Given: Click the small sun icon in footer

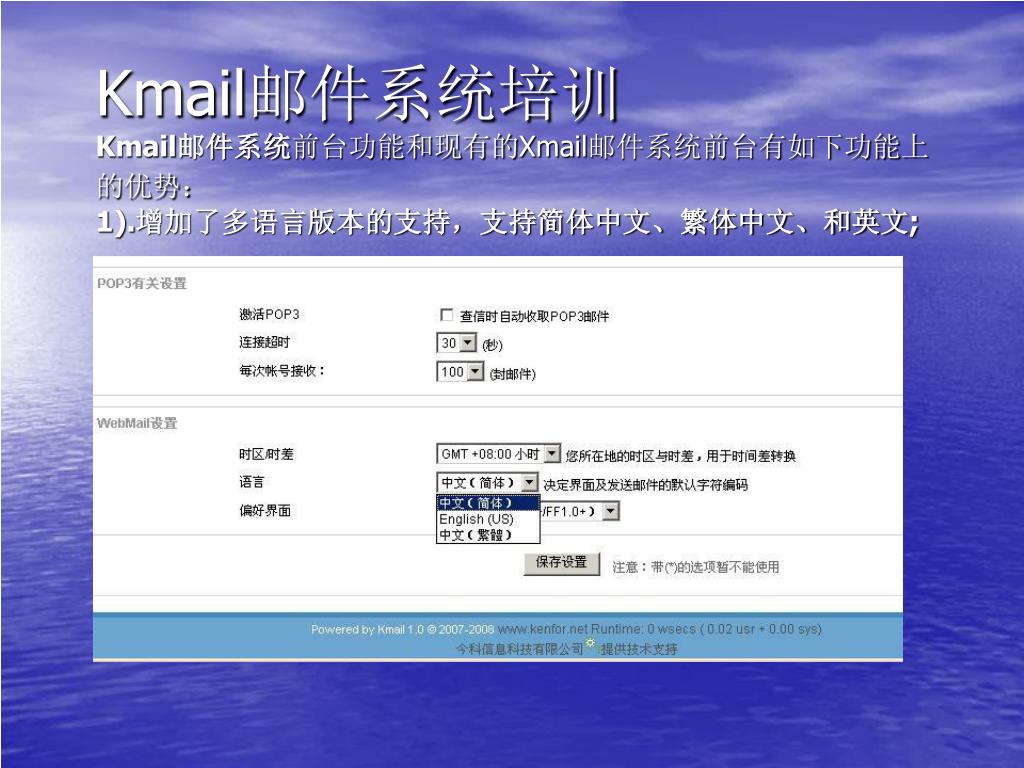Looking at the screenshot, I should click(590, 643).
